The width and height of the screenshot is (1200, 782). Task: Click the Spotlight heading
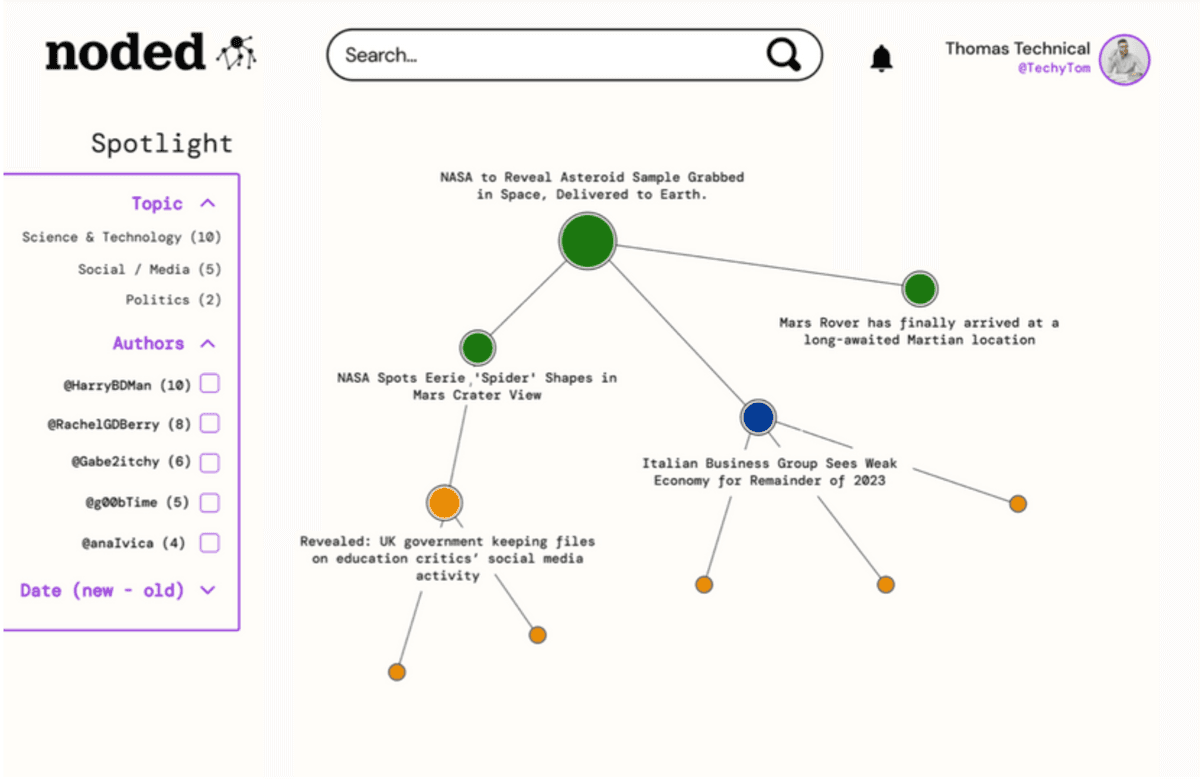162,143
